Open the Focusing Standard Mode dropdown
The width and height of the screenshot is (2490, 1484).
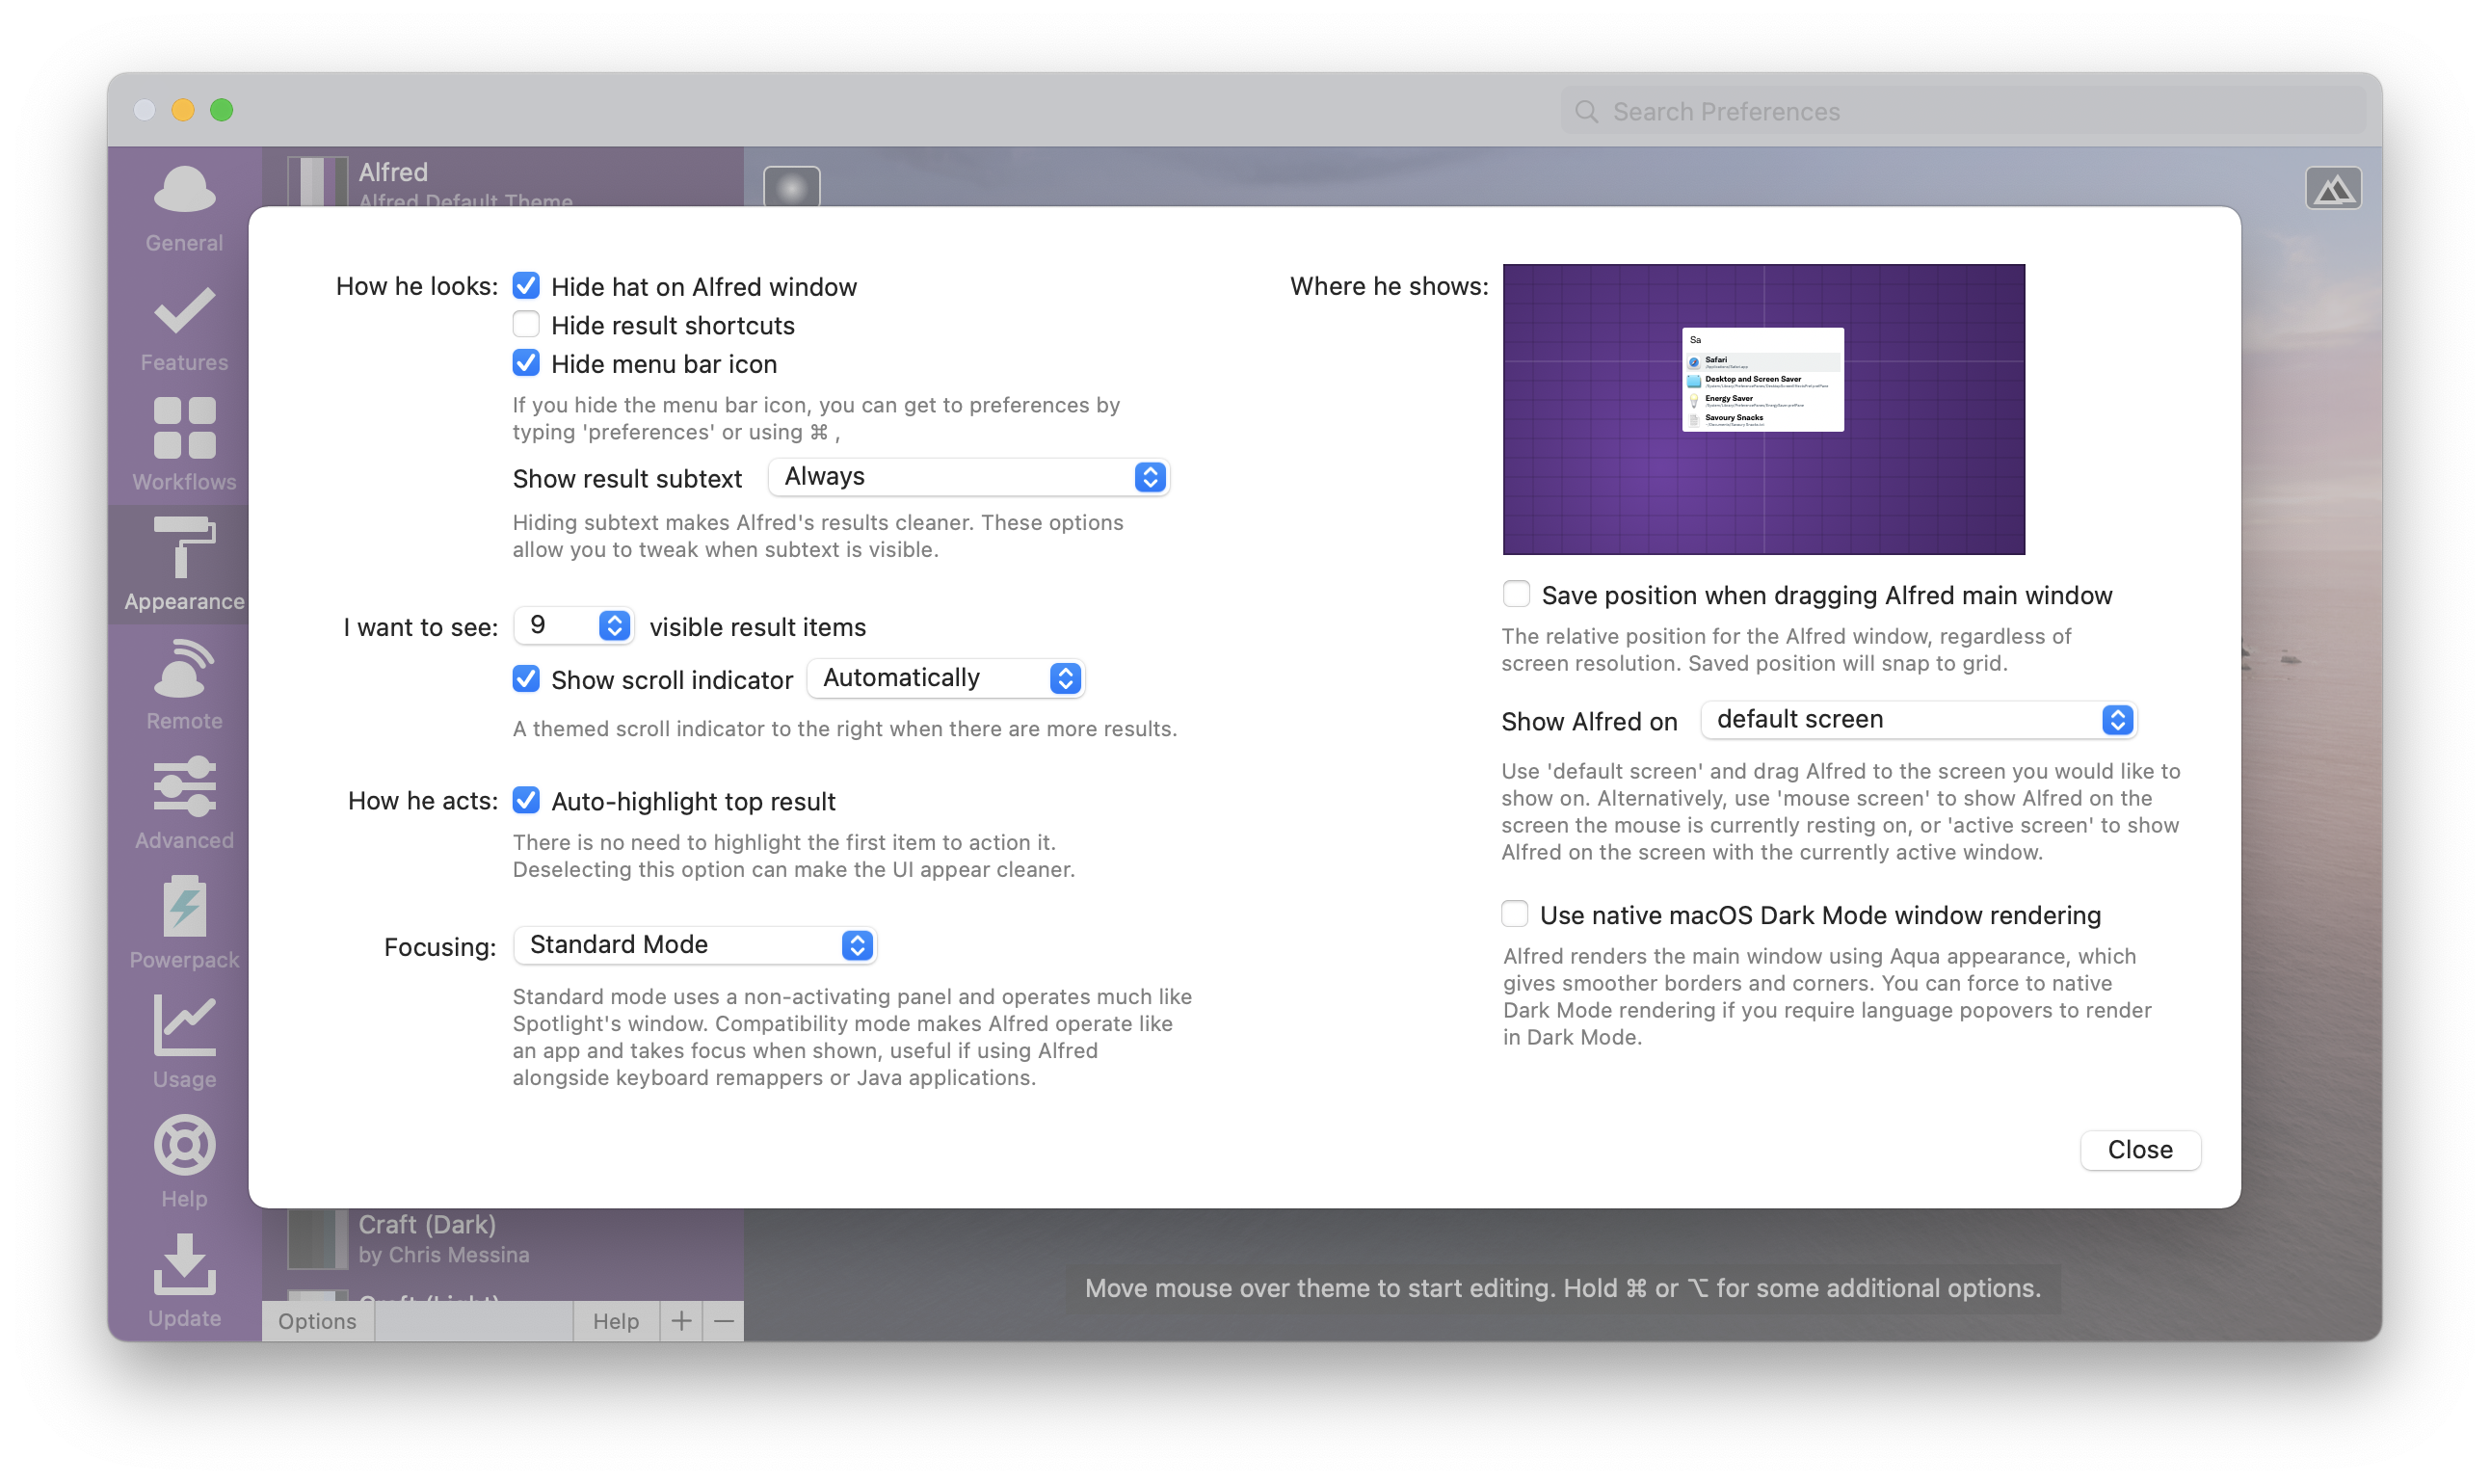tap(694, 945)
